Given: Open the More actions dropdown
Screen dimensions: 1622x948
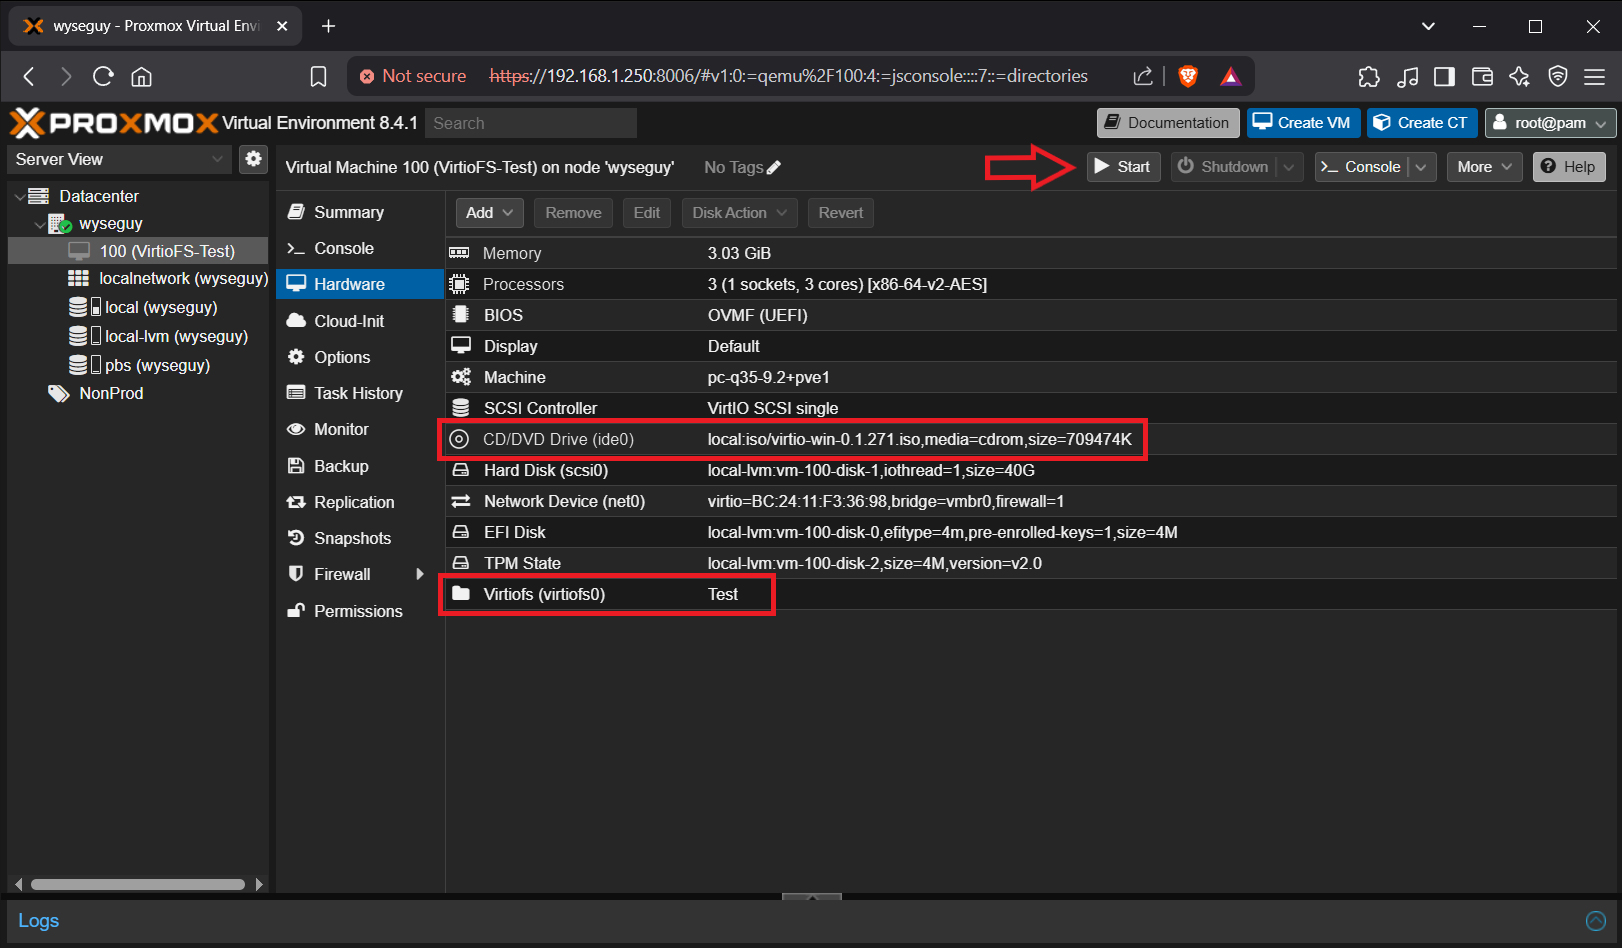Looking at the screenshot, I should (1485, 167).
